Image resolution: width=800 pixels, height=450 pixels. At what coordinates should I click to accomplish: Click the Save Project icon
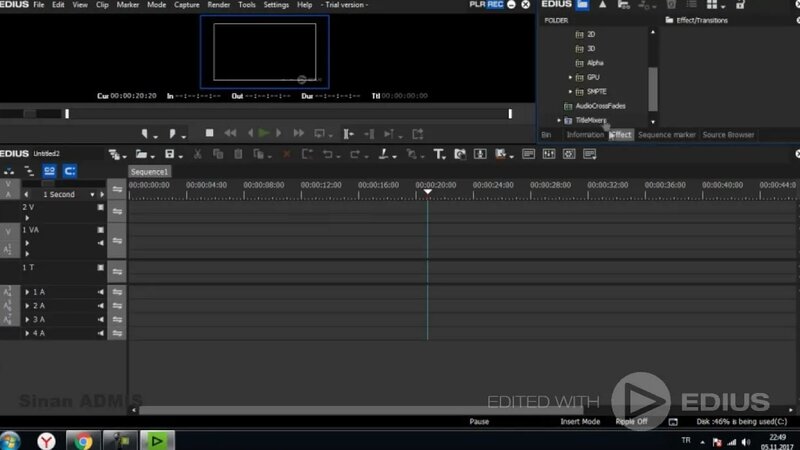click(x=169, y=154)
